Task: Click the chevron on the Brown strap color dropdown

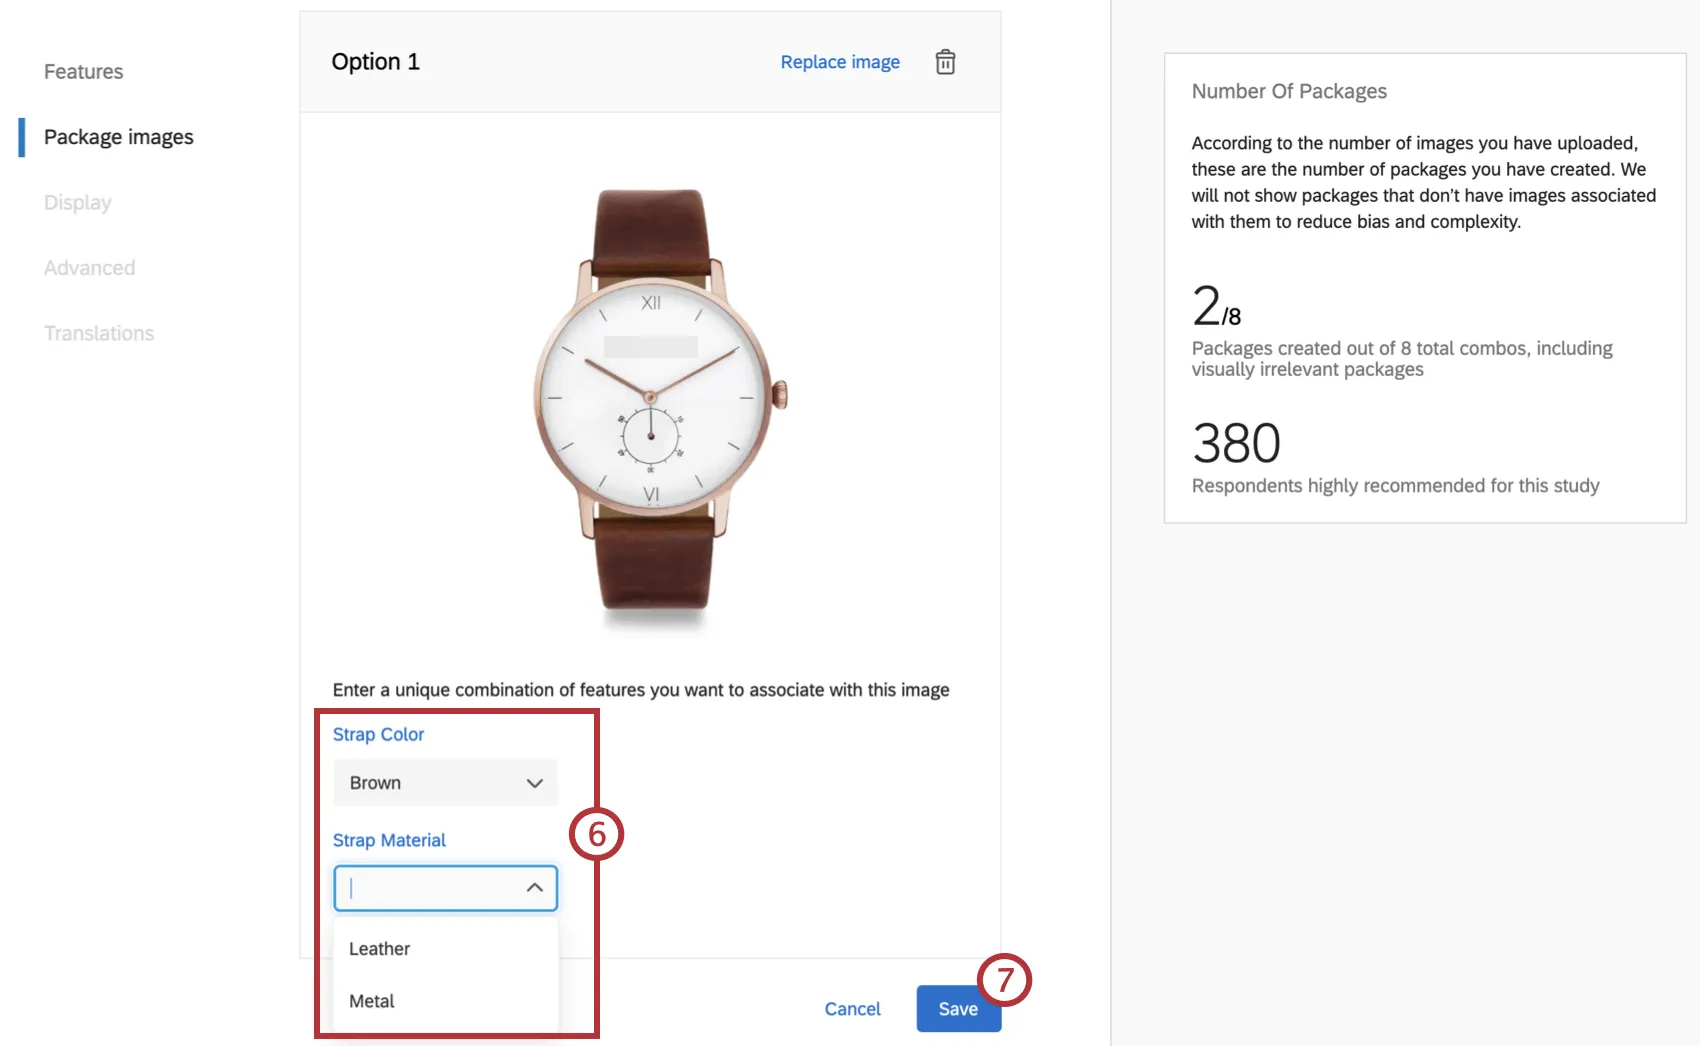Action: pos(534,783)
